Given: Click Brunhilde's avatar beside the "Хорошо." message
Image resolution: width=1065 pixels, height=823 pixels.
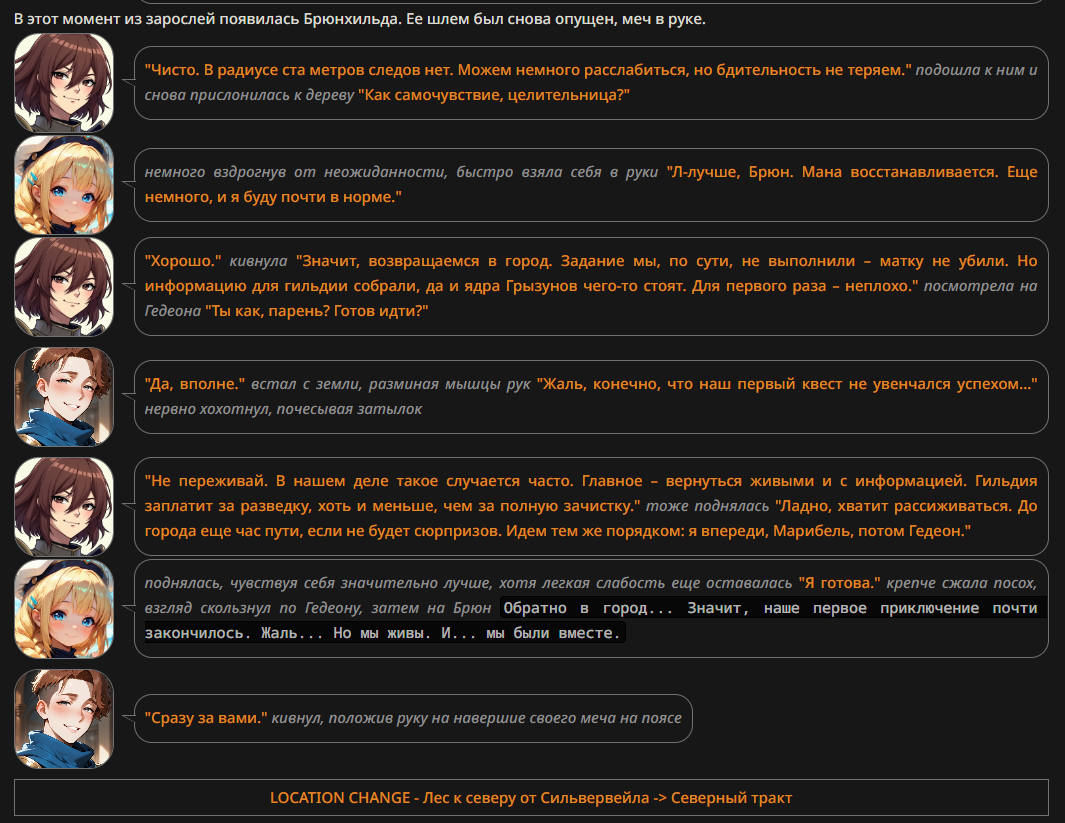Looking at the screenshot, I should pyautogui.click(x=64, y=287).
